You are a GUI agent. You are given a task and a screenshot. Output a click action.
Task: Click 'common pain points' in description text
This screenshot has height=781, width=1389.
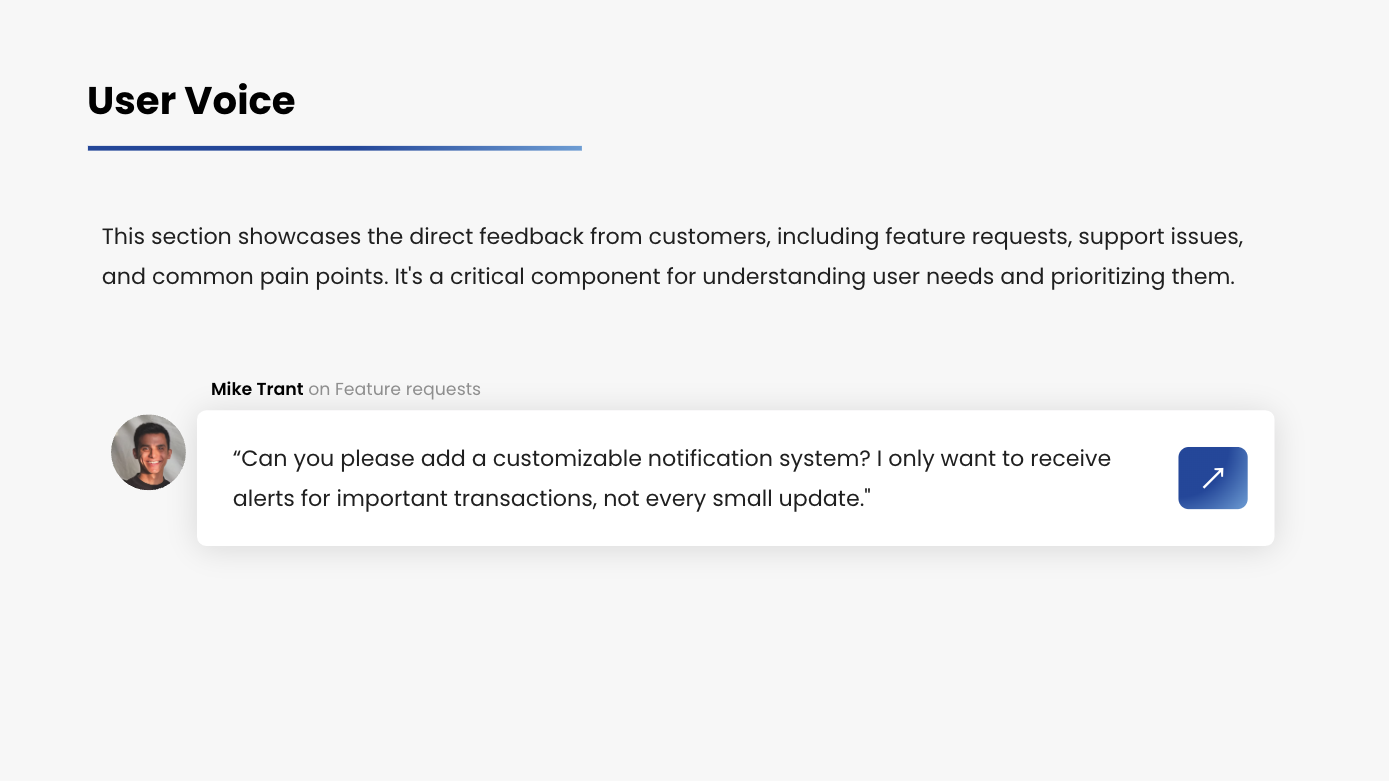tap(268, 277)
